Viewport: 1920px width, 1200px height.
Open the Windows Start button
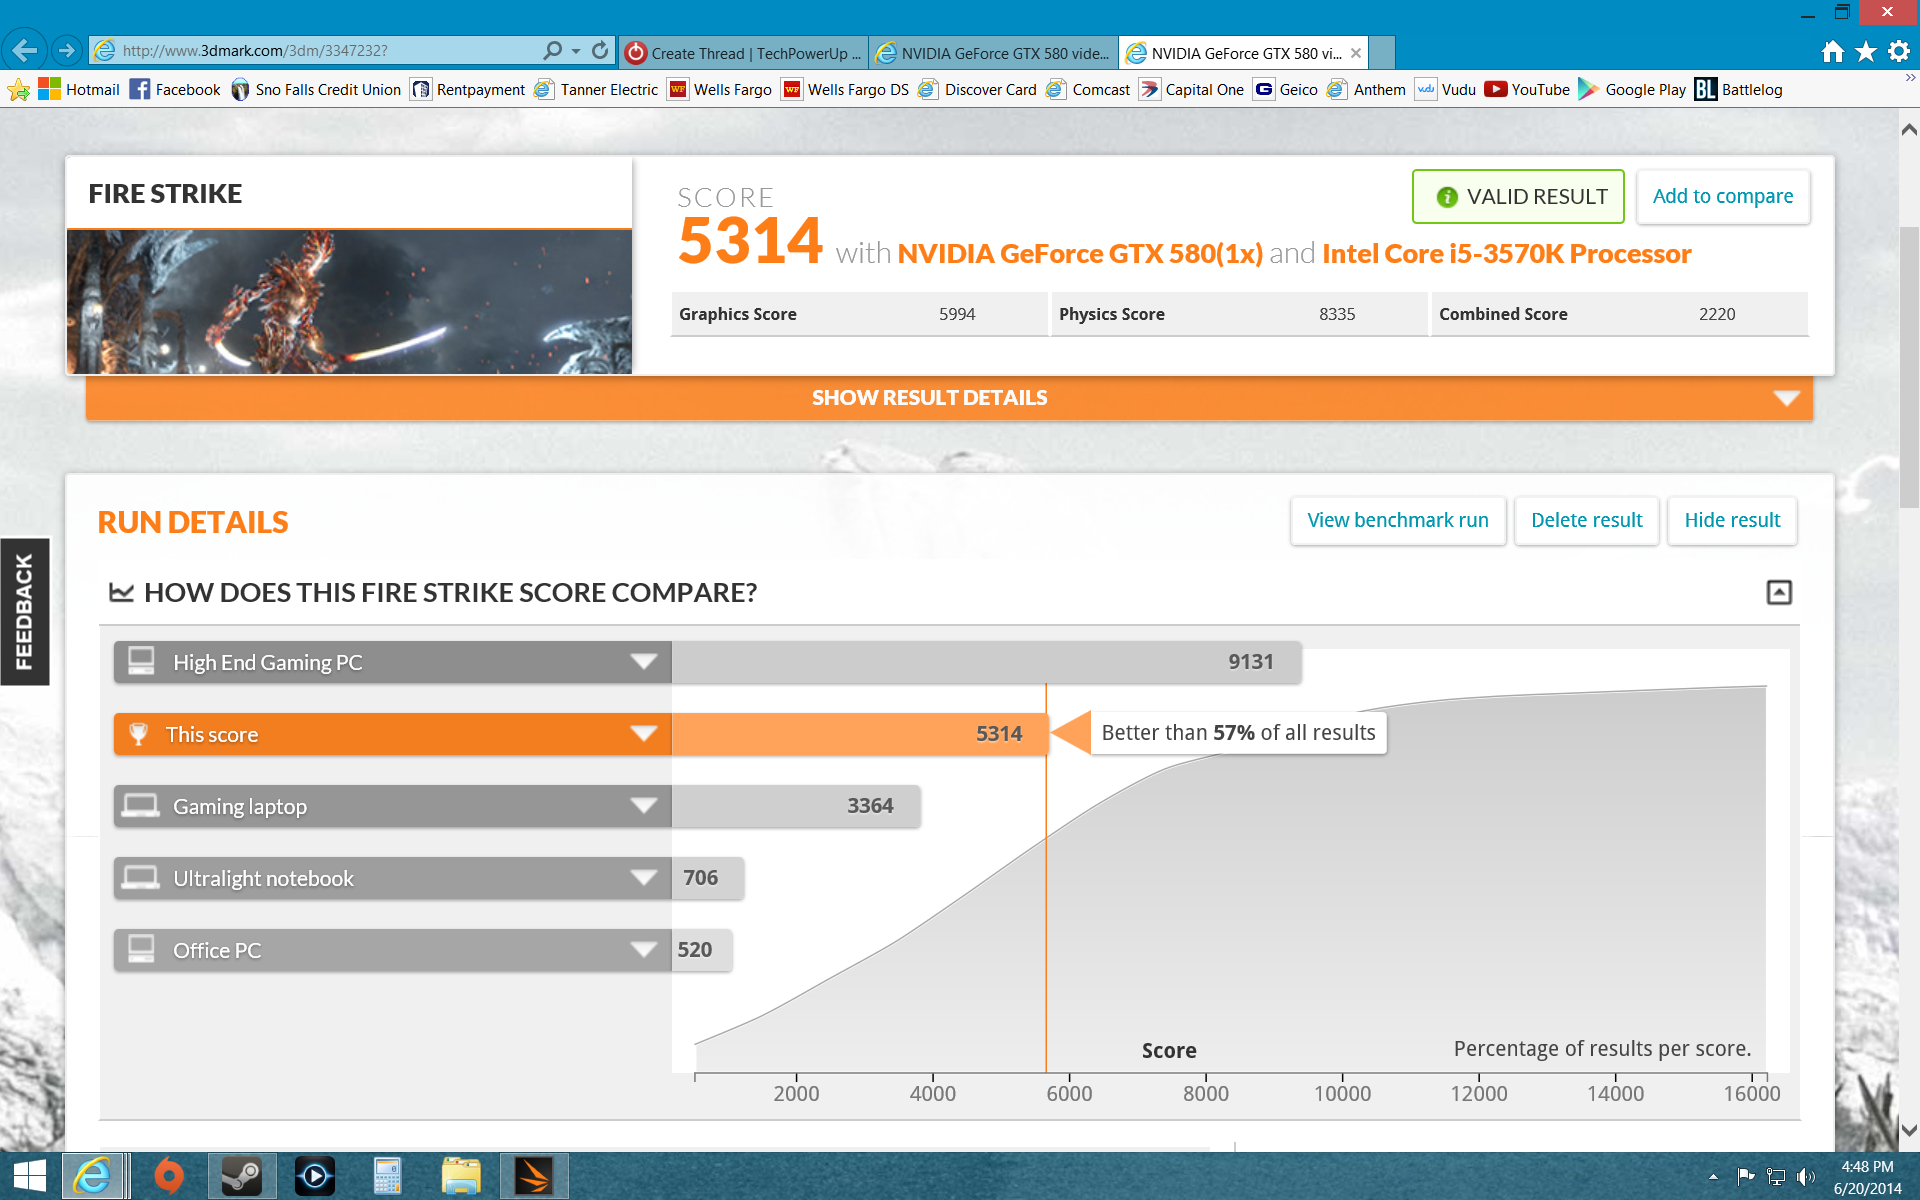pos(29,1176)
